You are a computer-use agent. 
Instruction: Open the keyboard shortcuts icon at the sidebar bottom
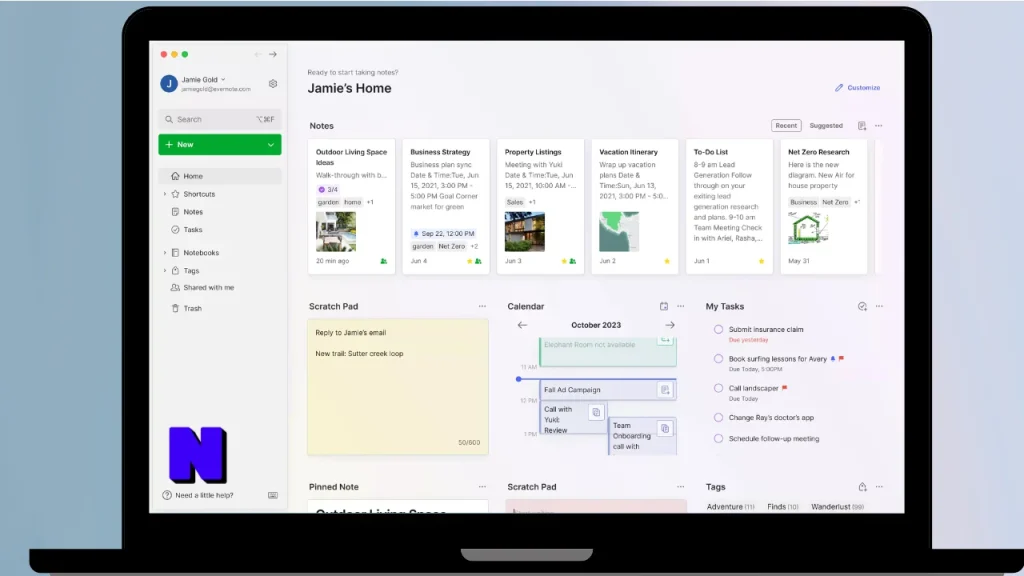point(273,495)
